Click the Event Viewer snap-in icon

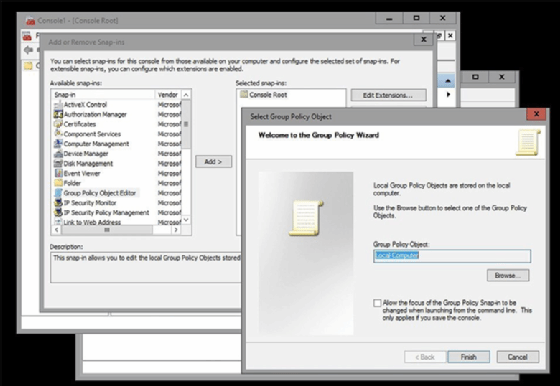[x=58, y=173]
